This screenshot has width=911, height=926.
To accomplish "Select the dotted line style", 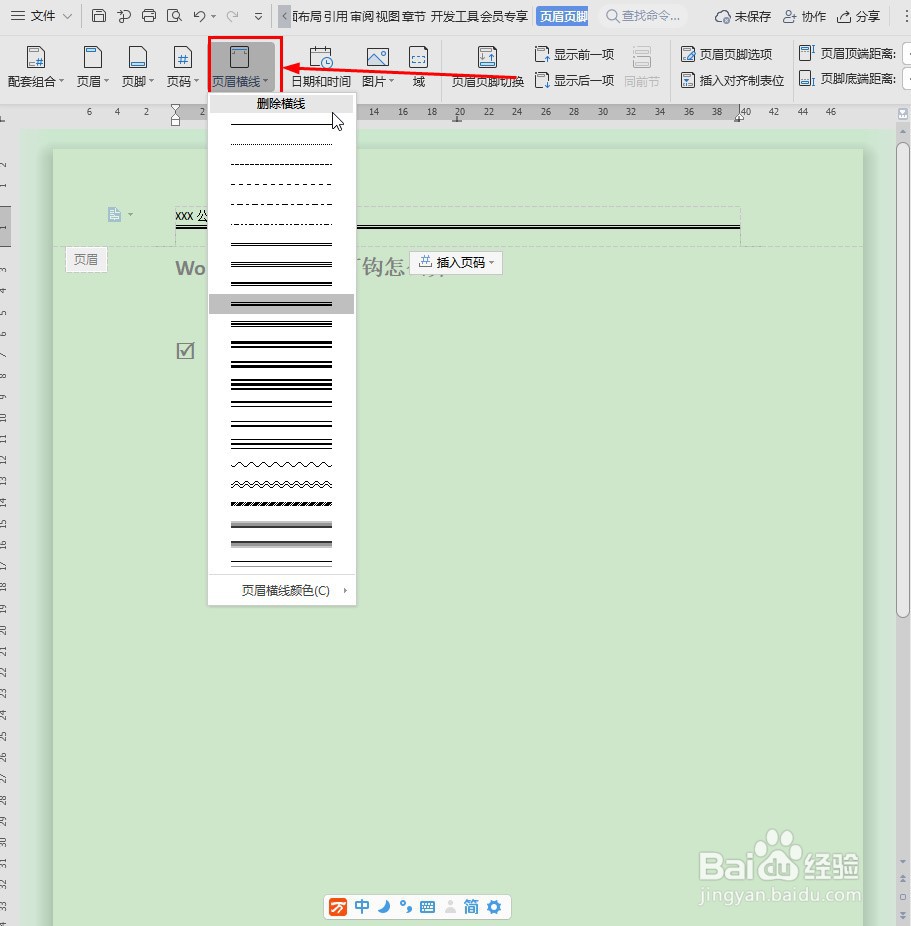I will click(281, 144).
